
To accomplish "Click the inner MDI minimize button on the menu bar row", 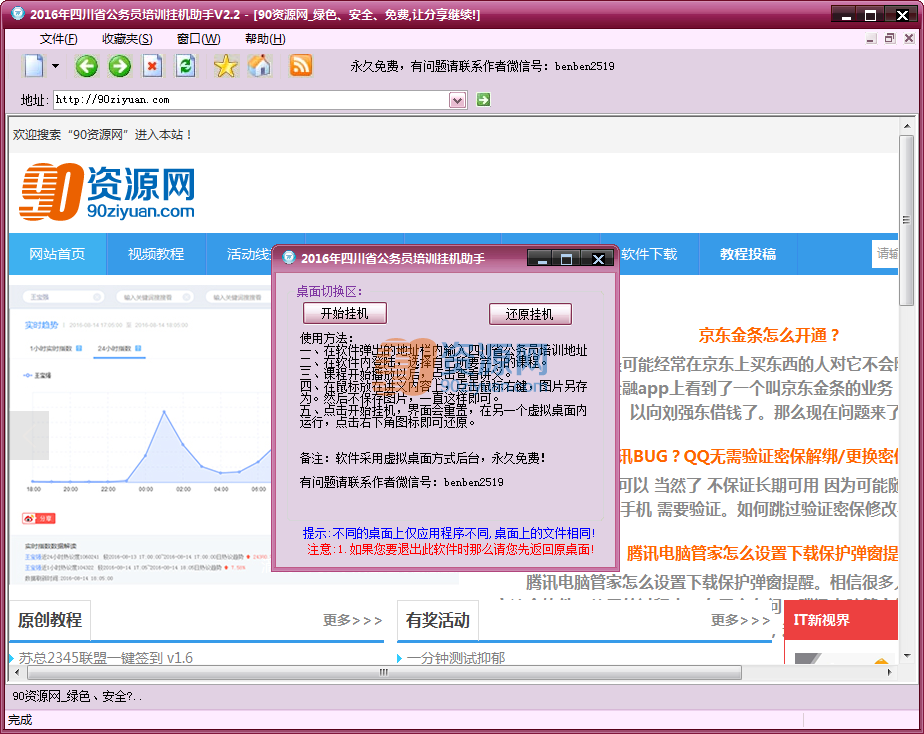I will point(871,39).
